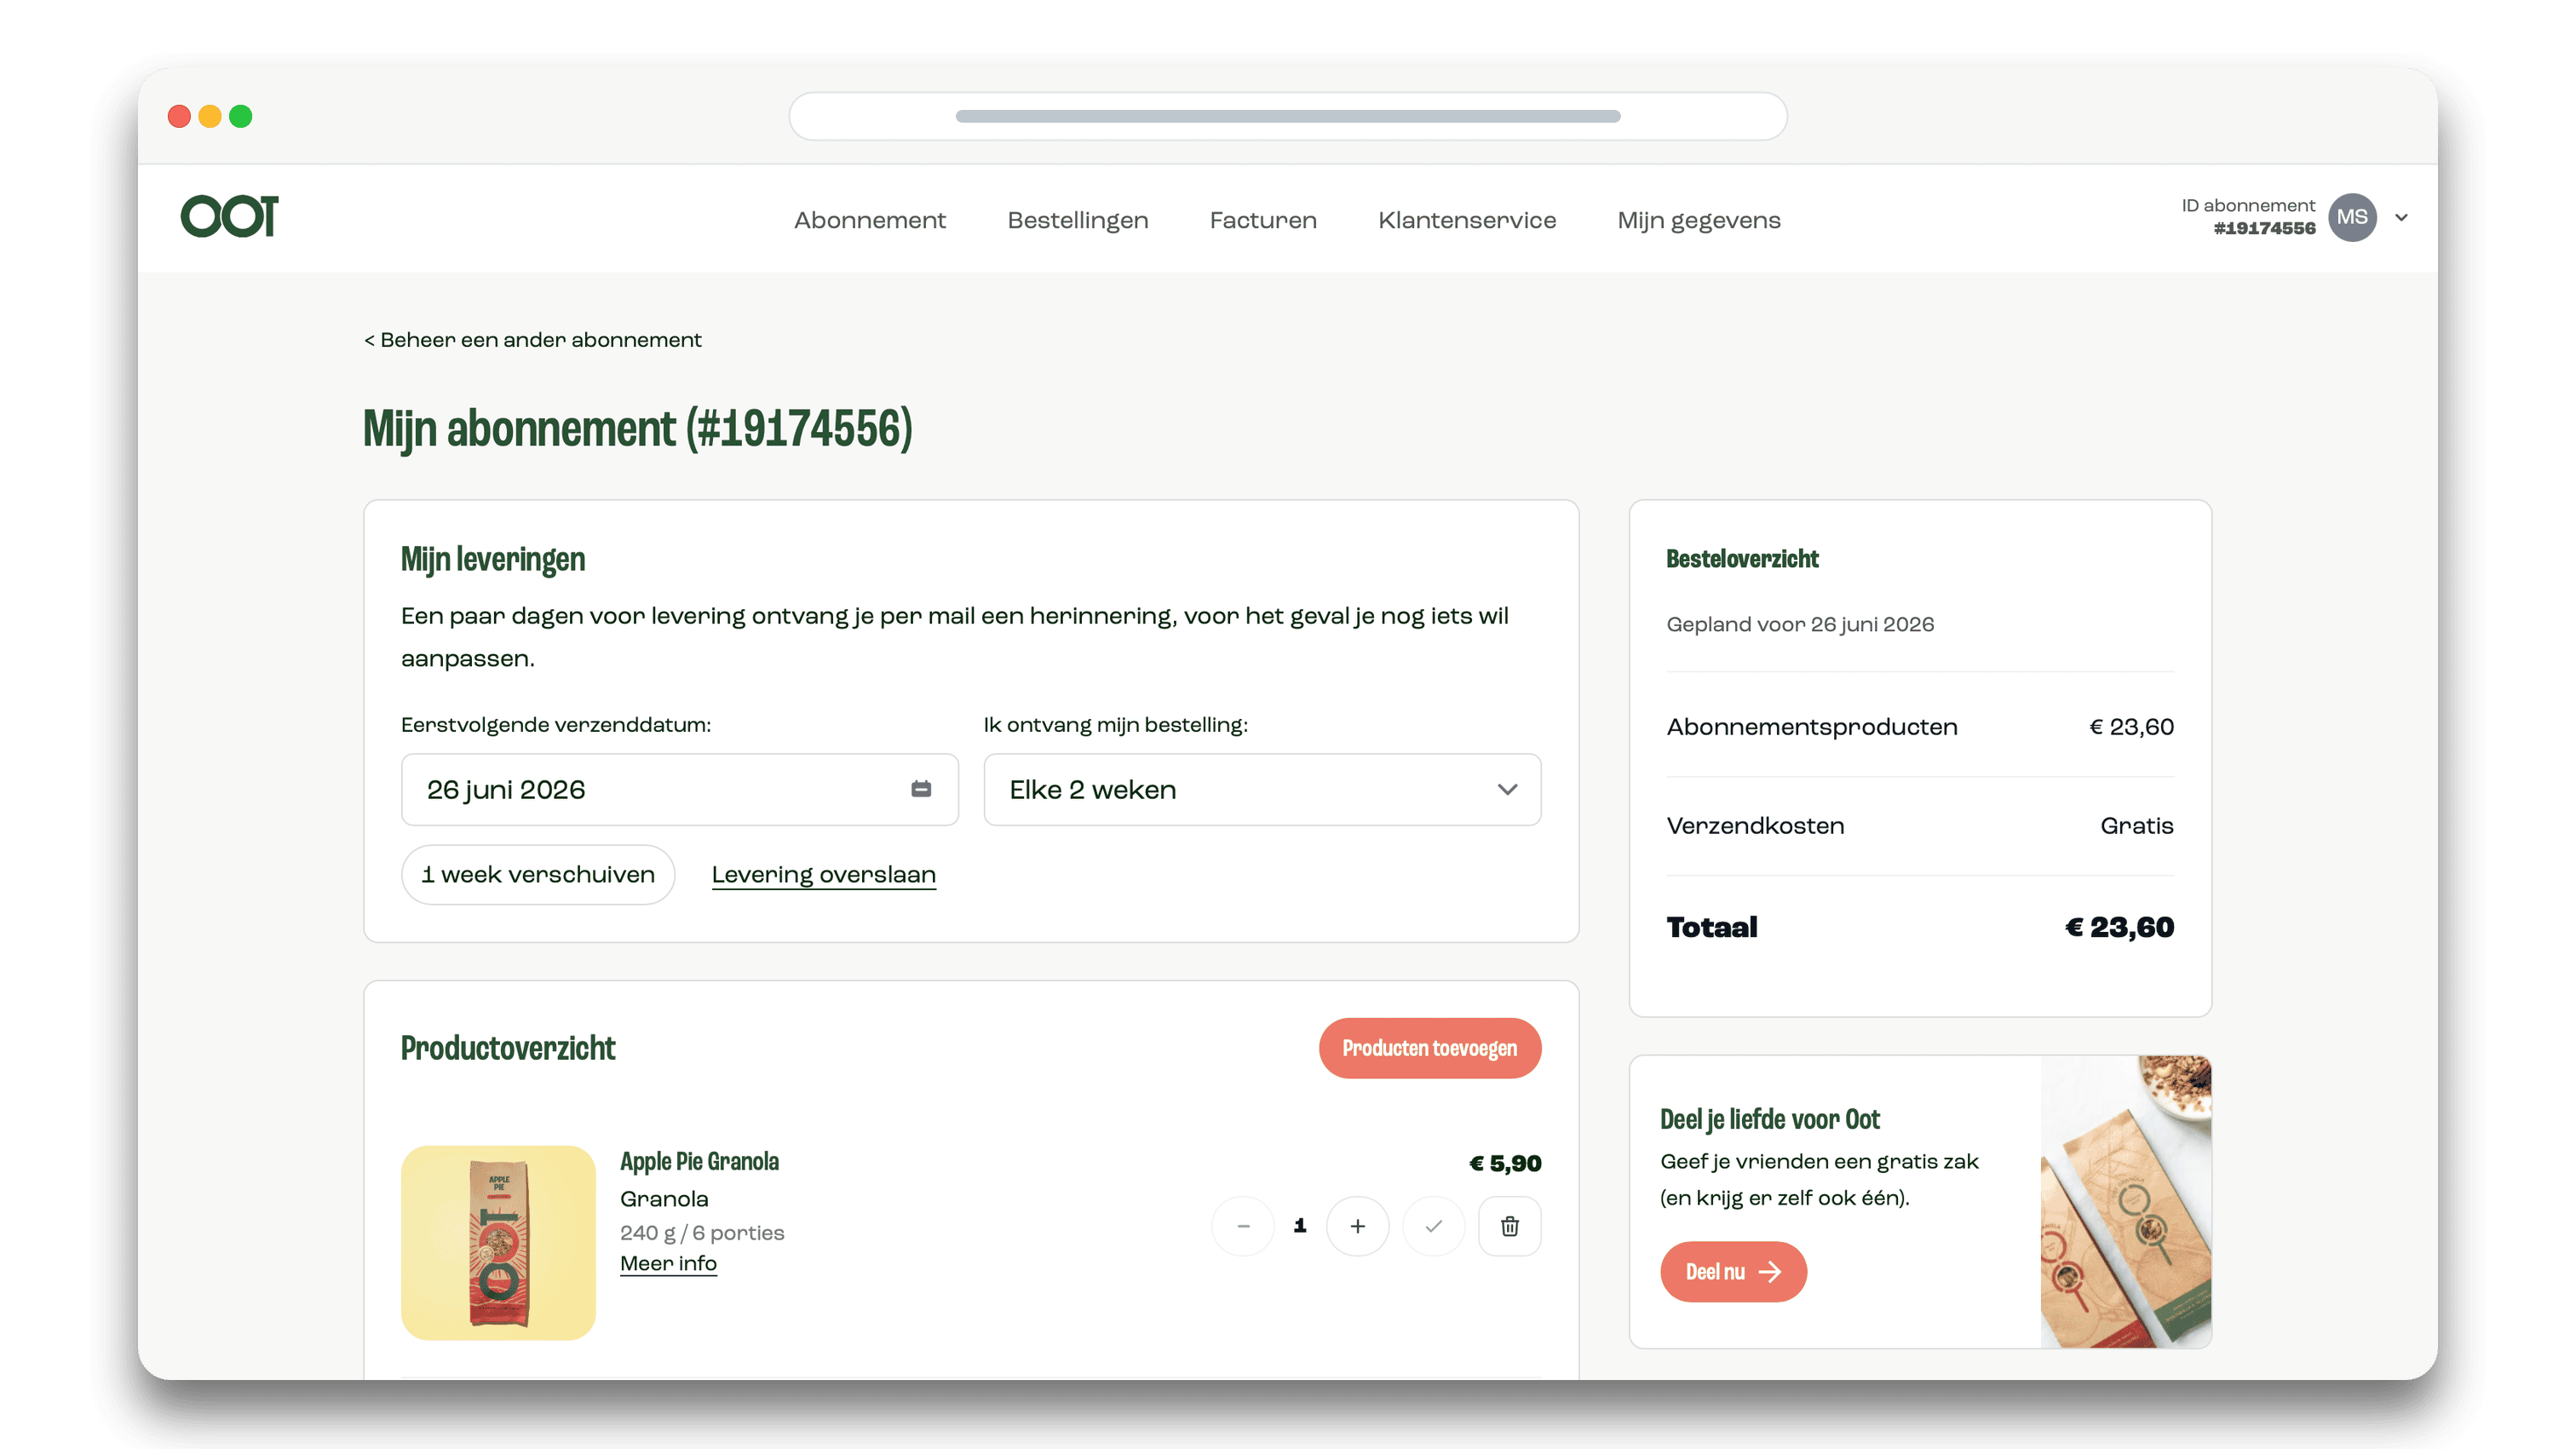2576x1449 pixels.
Task: Delete Apple Pie Granola with trash icon
Action: (1509, 1226)
